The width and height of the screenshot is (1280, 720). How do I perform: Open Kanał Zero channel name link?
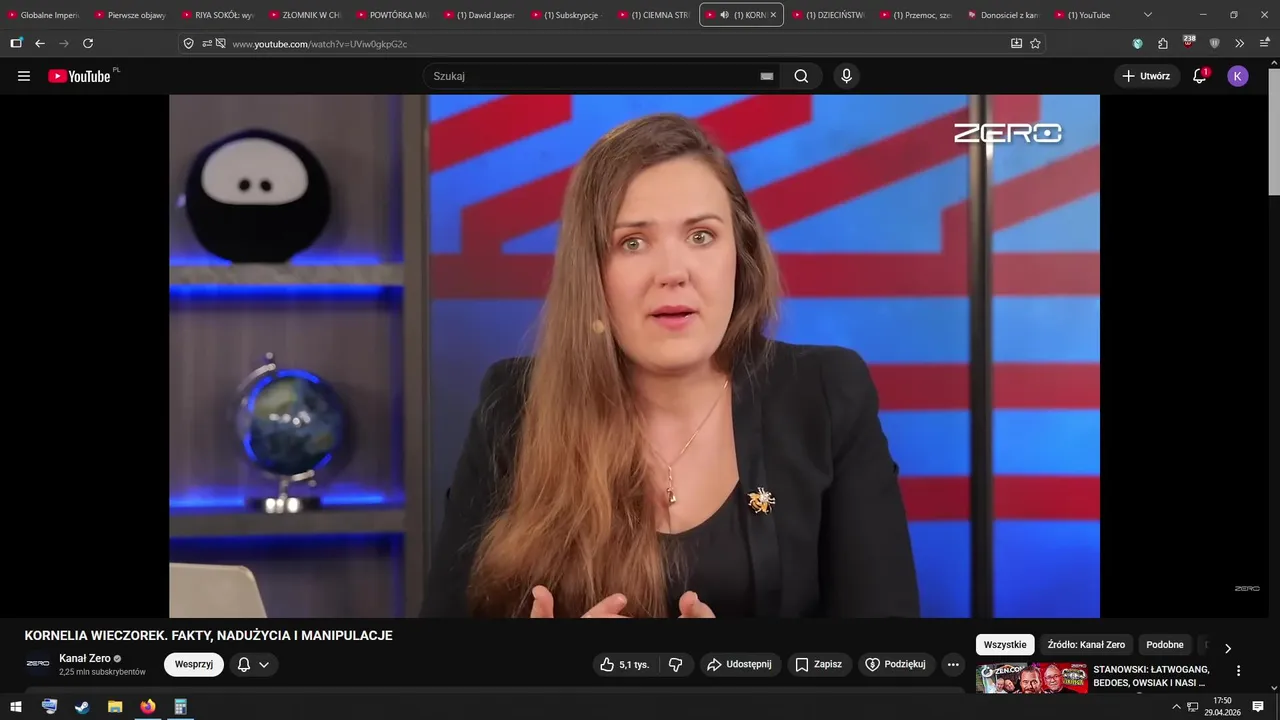(85, 658)
